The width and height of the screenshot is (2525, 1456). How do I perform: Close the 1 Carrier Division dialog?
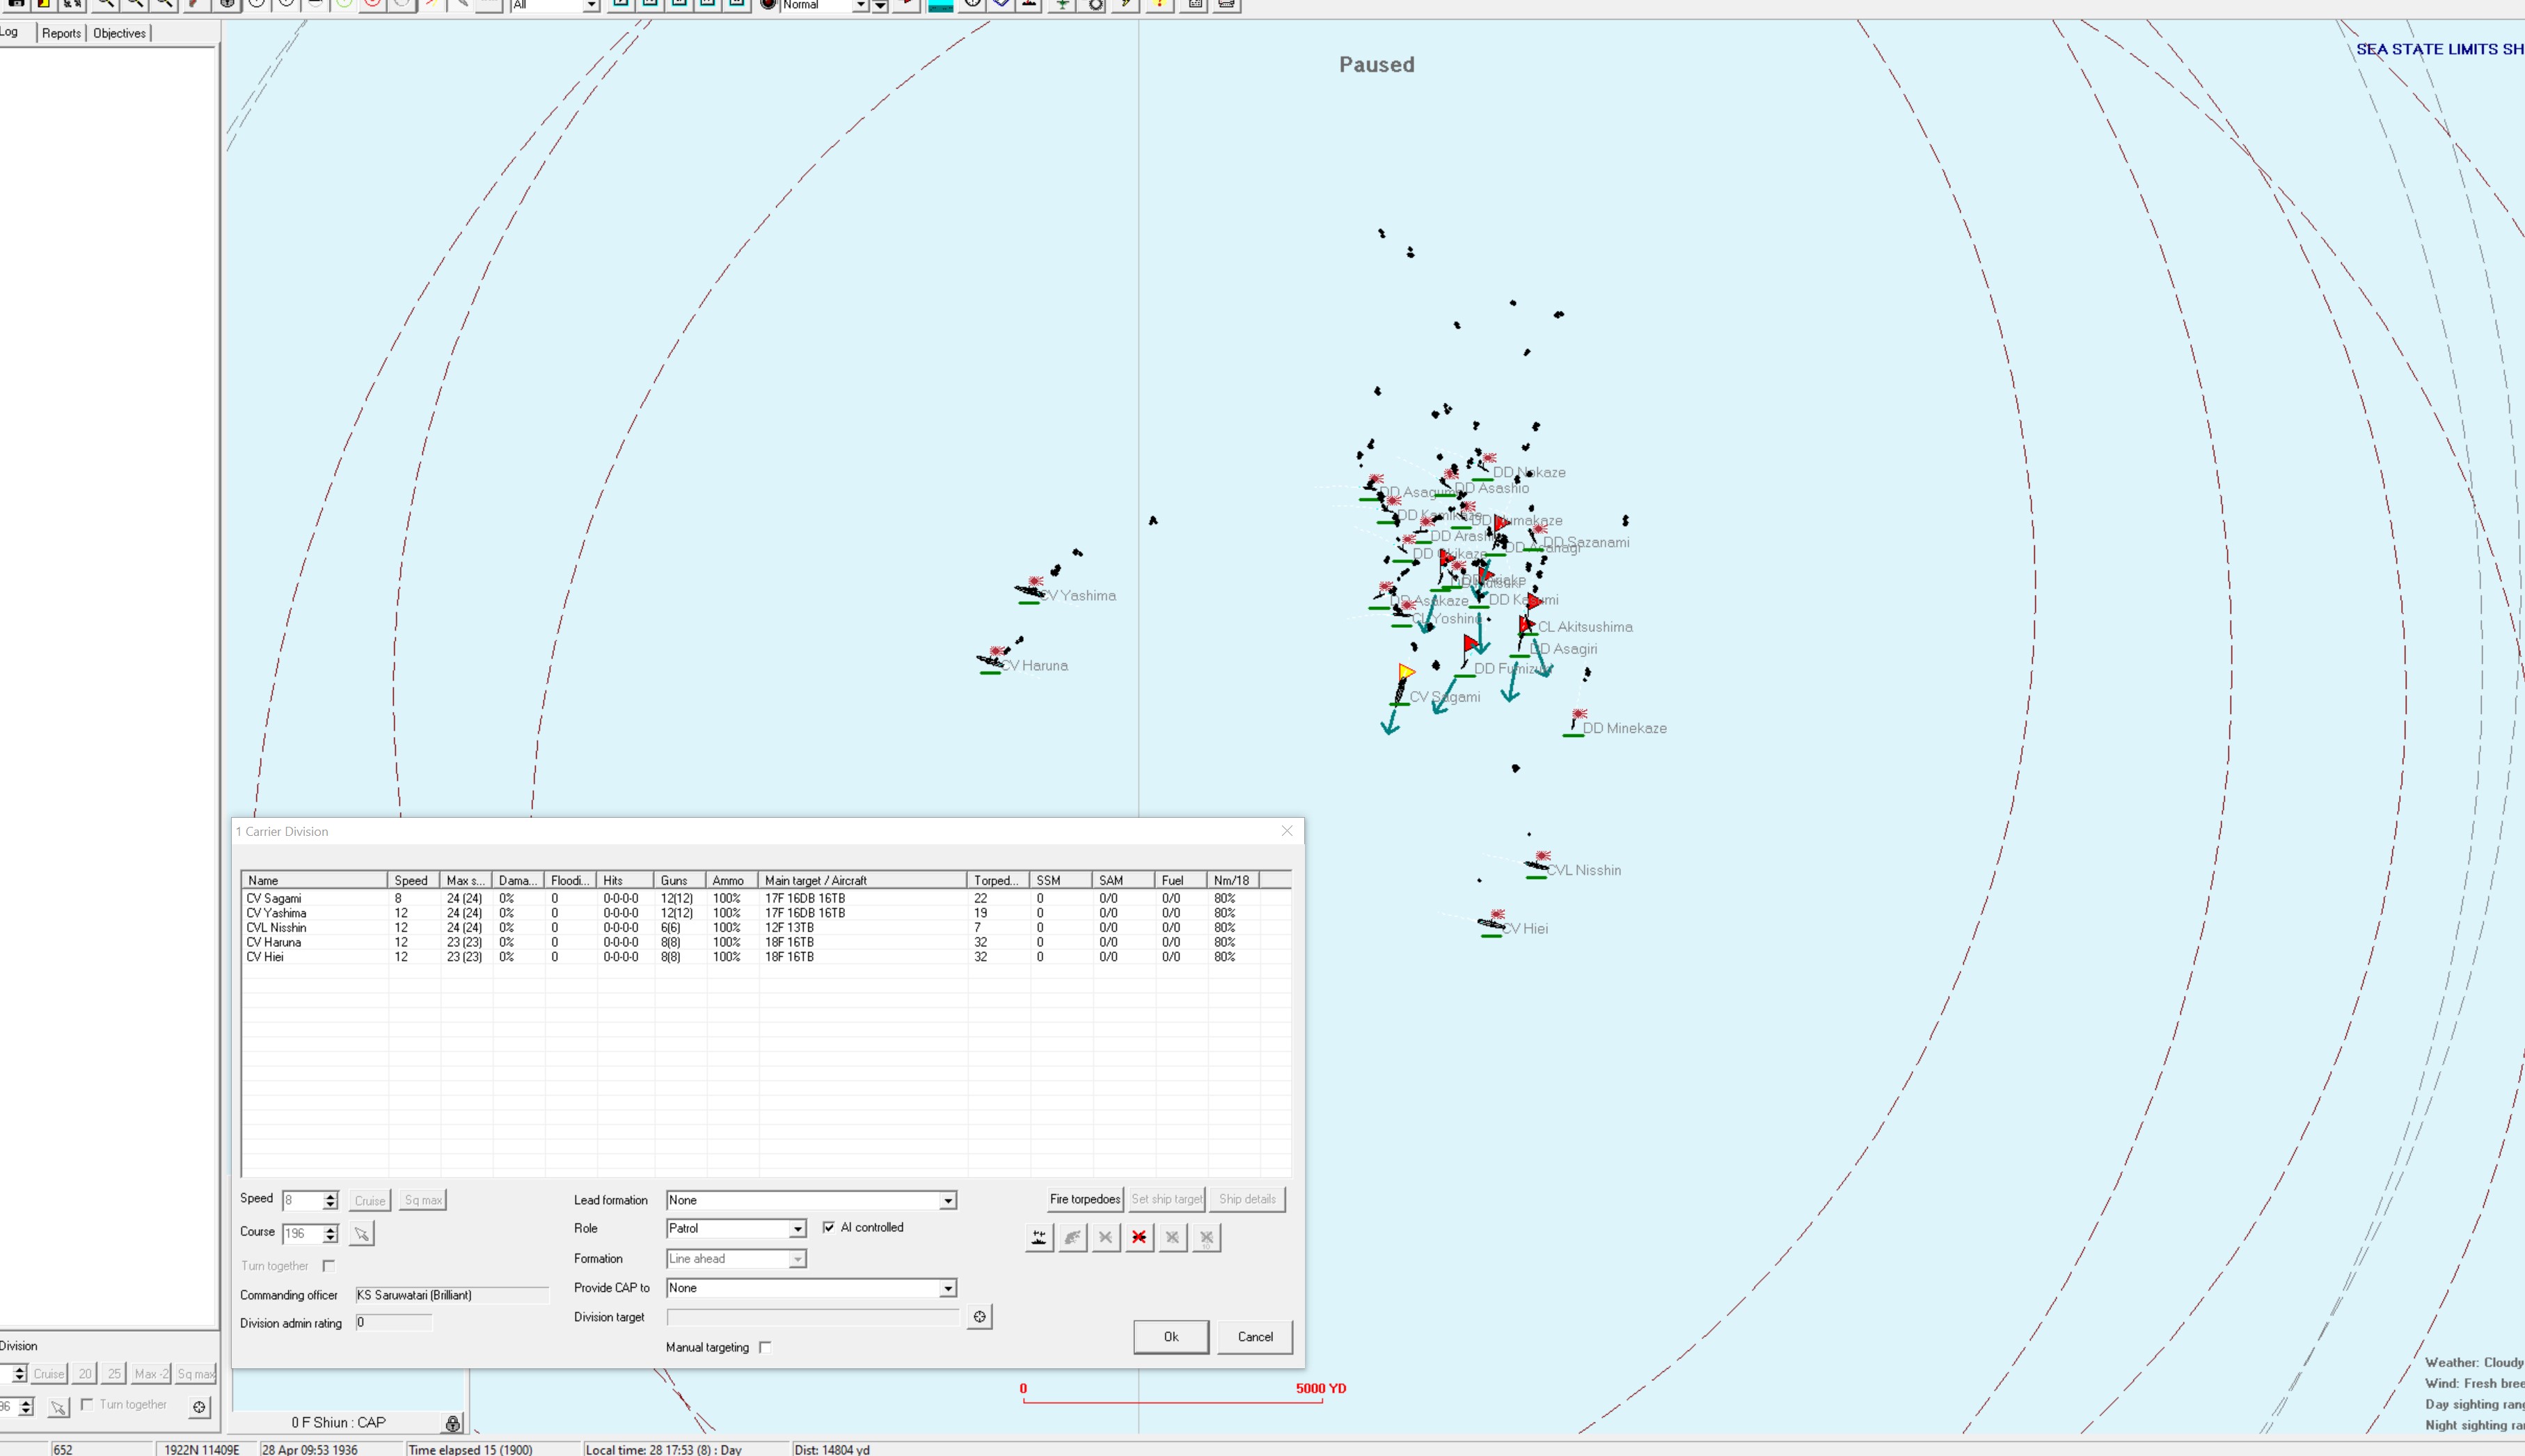pos(1287,831)
